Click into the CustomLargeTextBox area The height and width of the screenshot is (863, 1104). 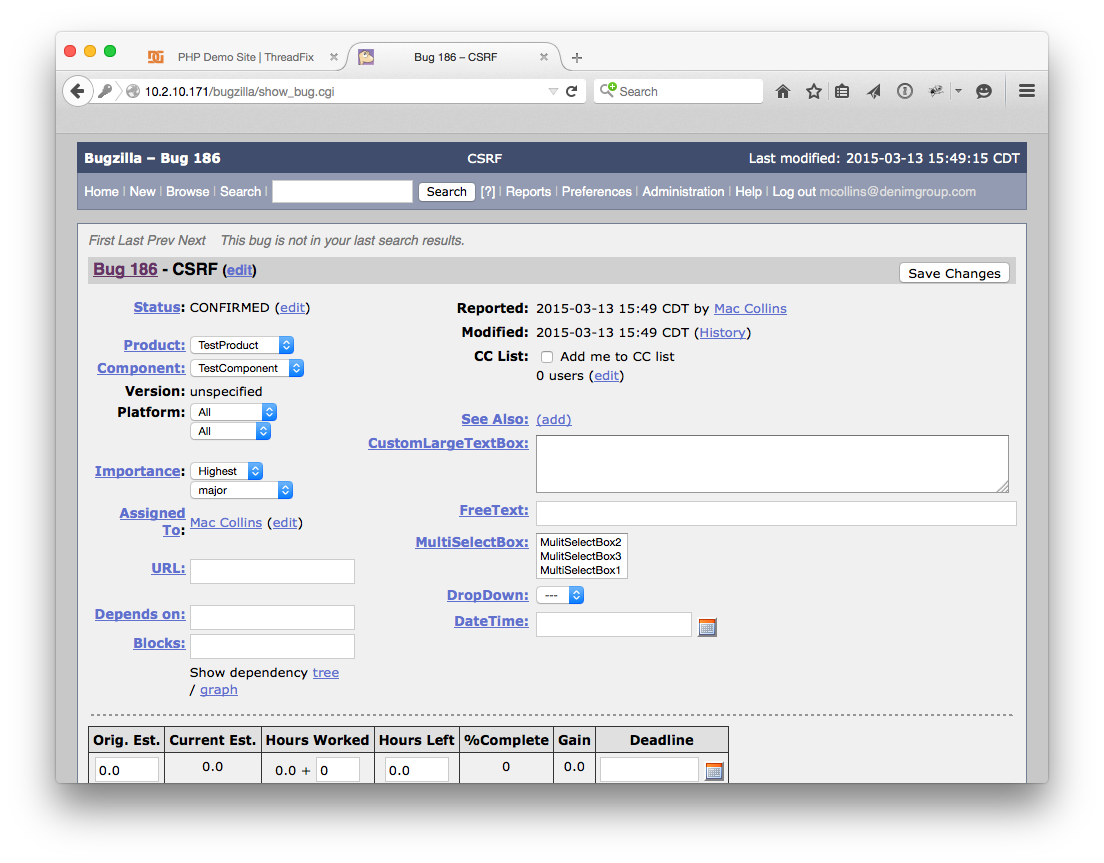tap(772, 464)
